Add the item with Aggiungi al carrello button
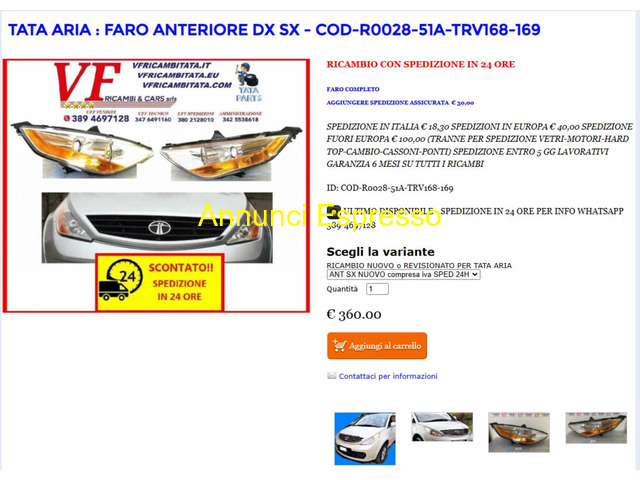The image size is (640, 480). click(x=377, y=346)
